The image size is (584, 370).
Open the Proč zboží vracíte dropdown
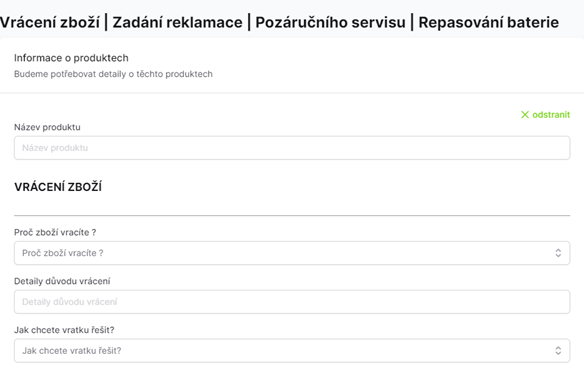(x=292, y=253)
